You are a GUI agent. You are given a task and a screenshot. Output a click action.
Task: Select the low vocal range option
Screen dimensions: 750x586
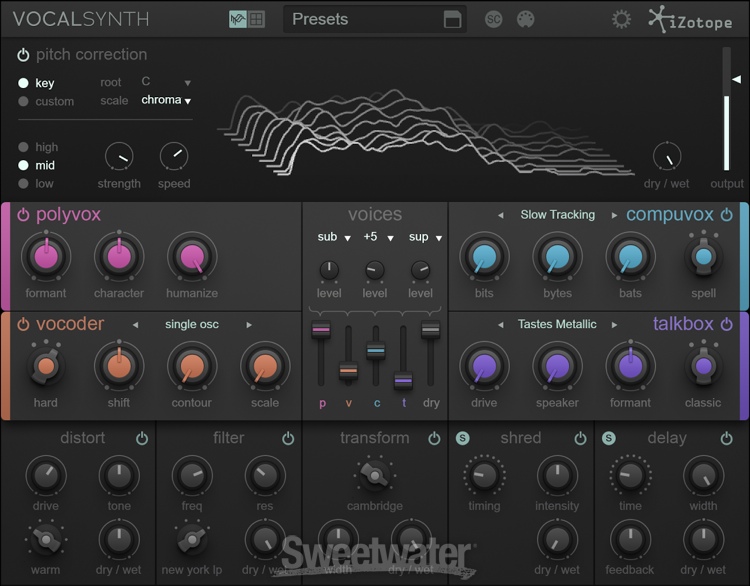click(x=23, y=183)
